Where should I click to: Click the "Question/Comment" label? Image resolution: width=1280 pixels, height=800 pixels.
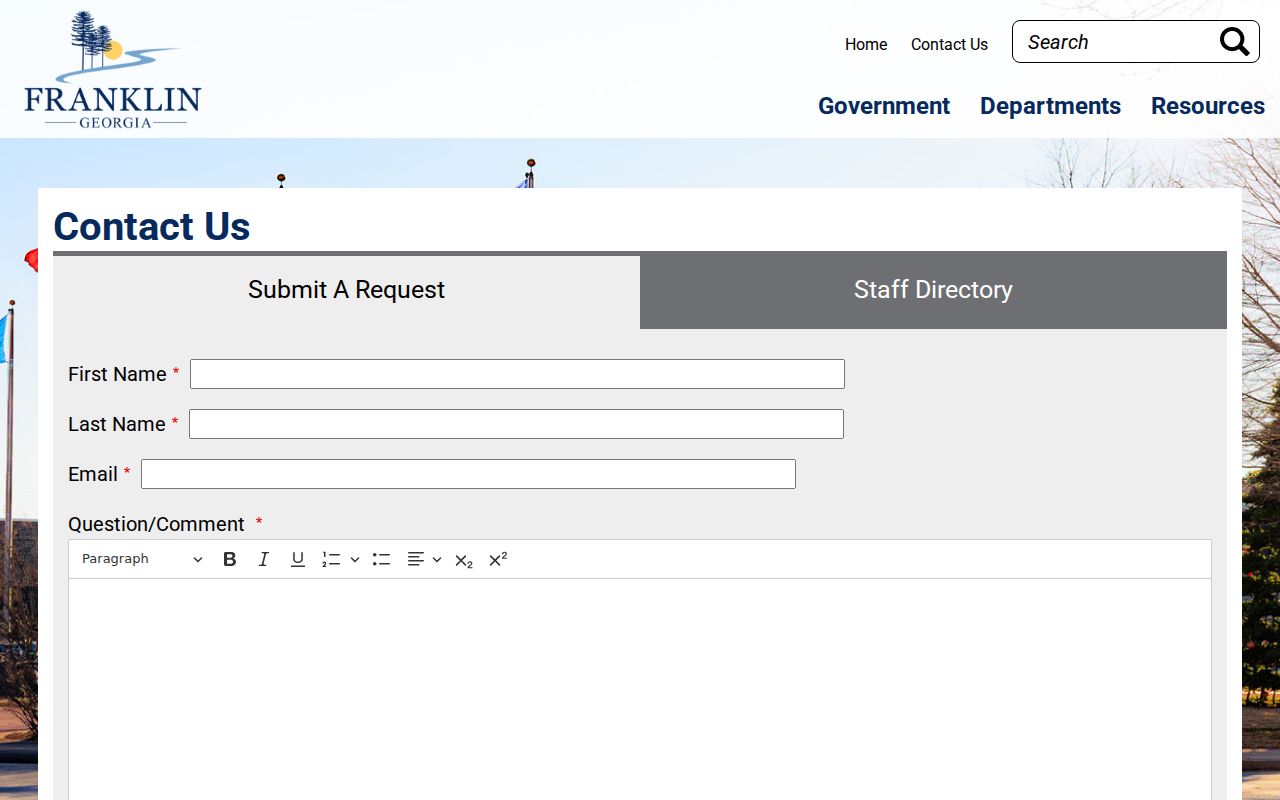[156, 524]
